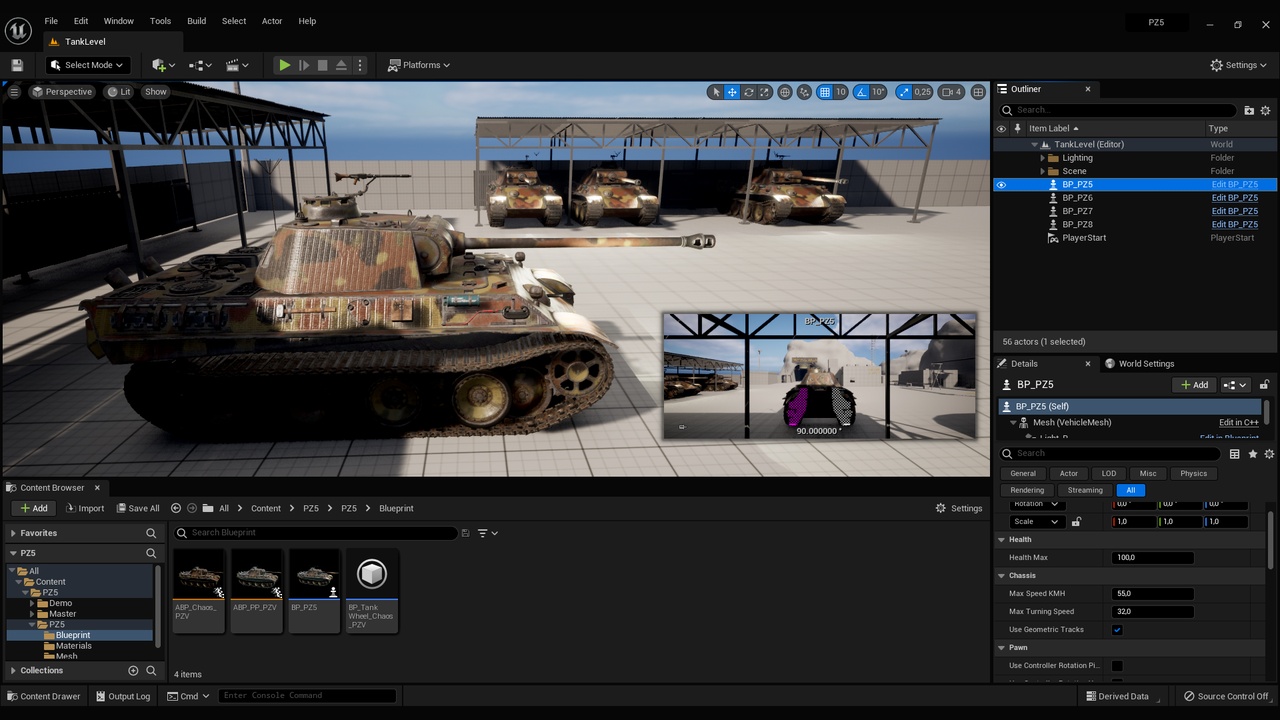The height and width of the screenshot is (720, 1280).
Task: Click the Max Speed KMH value field
Action: tap(1152, 594)
